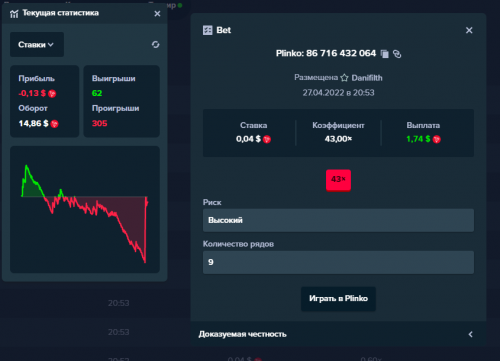Image resolution: width=500 pixels, height=361 pixels.
Task: Click the Играть в Plinko button
Action: (338, 299)
